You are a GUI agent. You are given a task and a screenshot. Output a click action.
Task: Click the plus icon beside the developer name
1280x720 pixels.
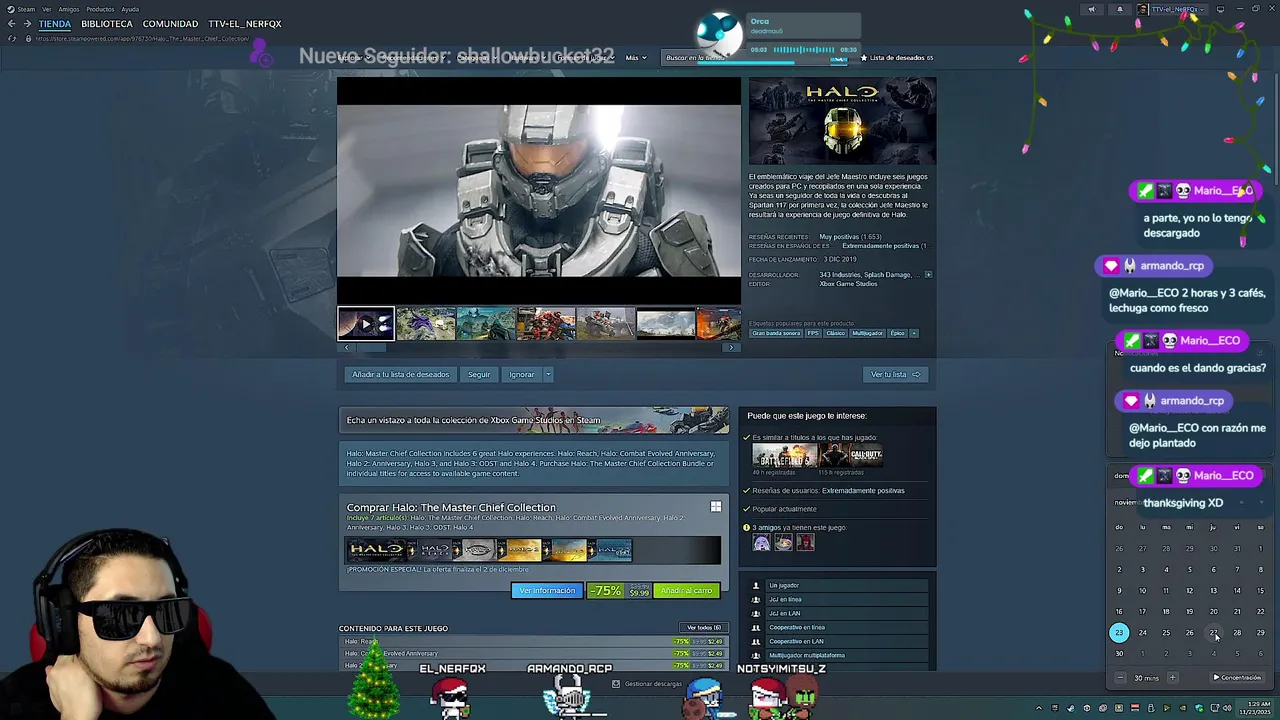[x=928, y=274]
